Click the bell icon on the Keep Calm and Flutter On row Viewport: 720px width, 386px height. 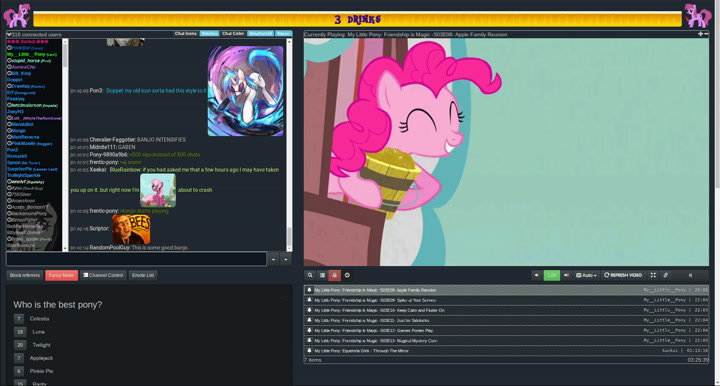[x=309, y=310]
